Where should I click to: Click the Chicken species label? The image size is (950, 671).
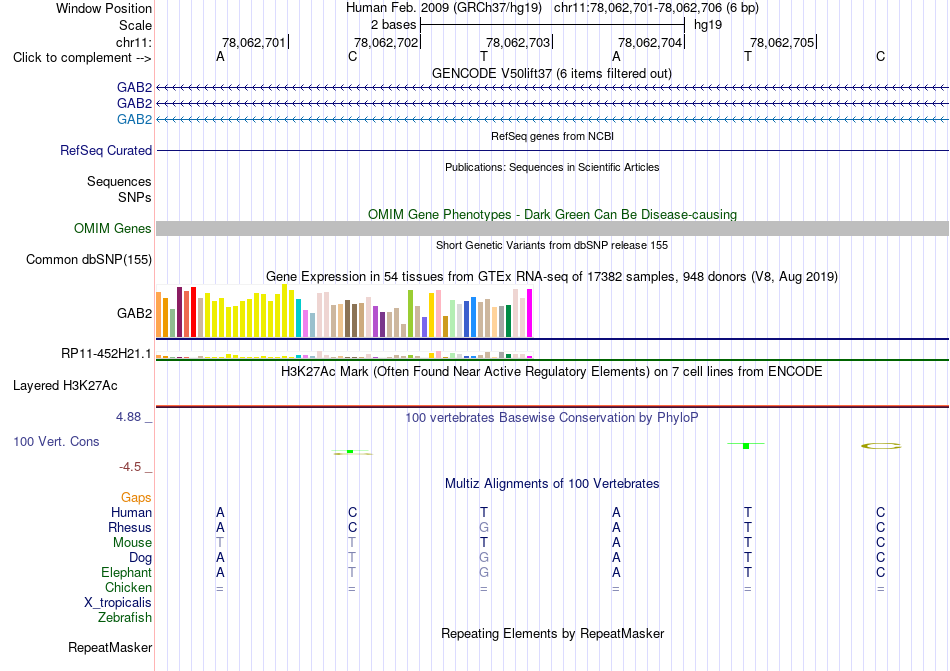(x=128, y=587)
